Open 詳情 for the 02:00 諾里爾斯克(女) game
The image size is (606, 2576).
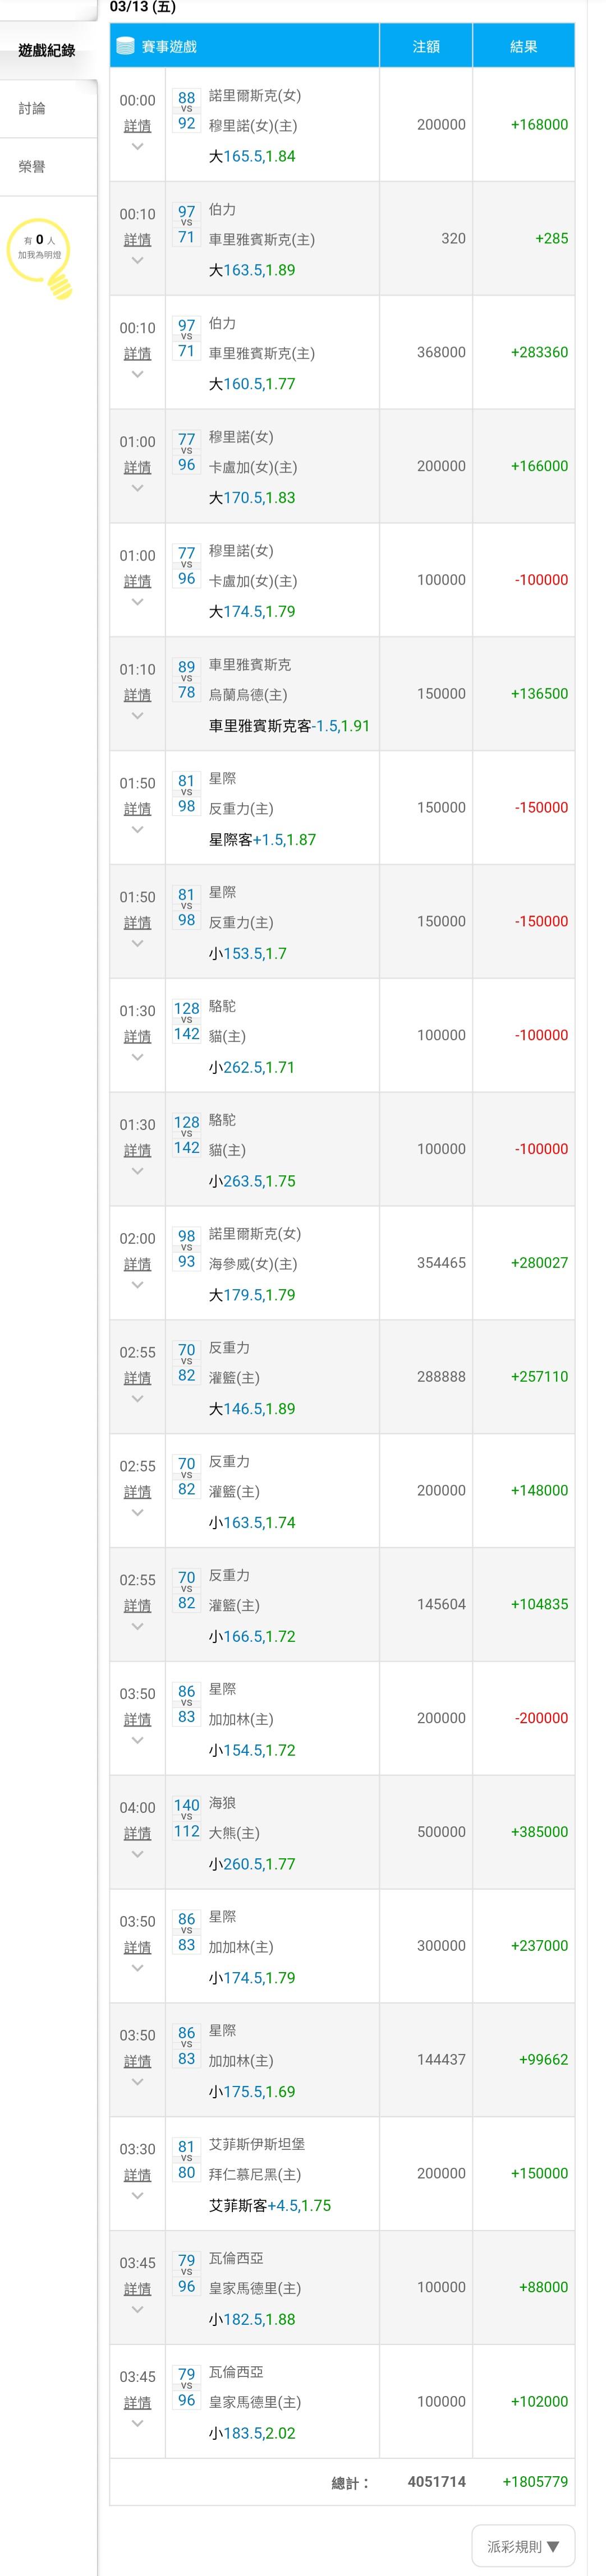pyautogui.click(x=137, y=1264)
